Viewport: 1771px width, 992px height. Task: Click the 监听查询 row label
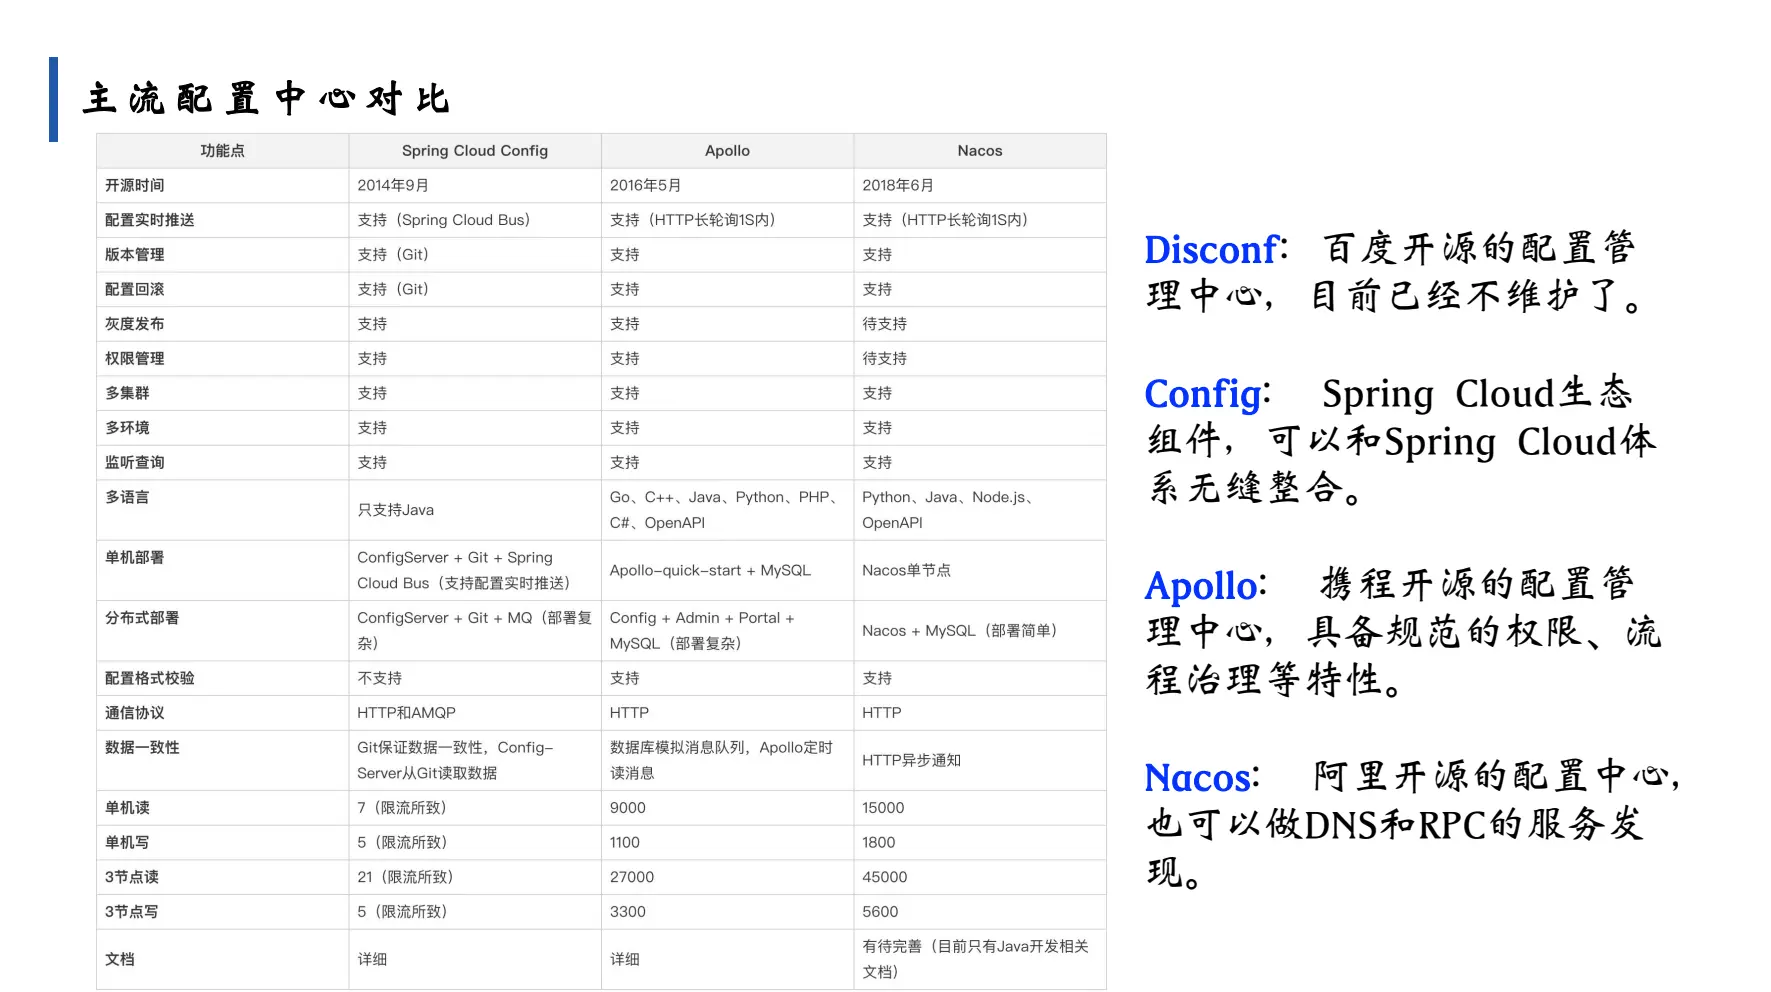[x=135, y=462]
